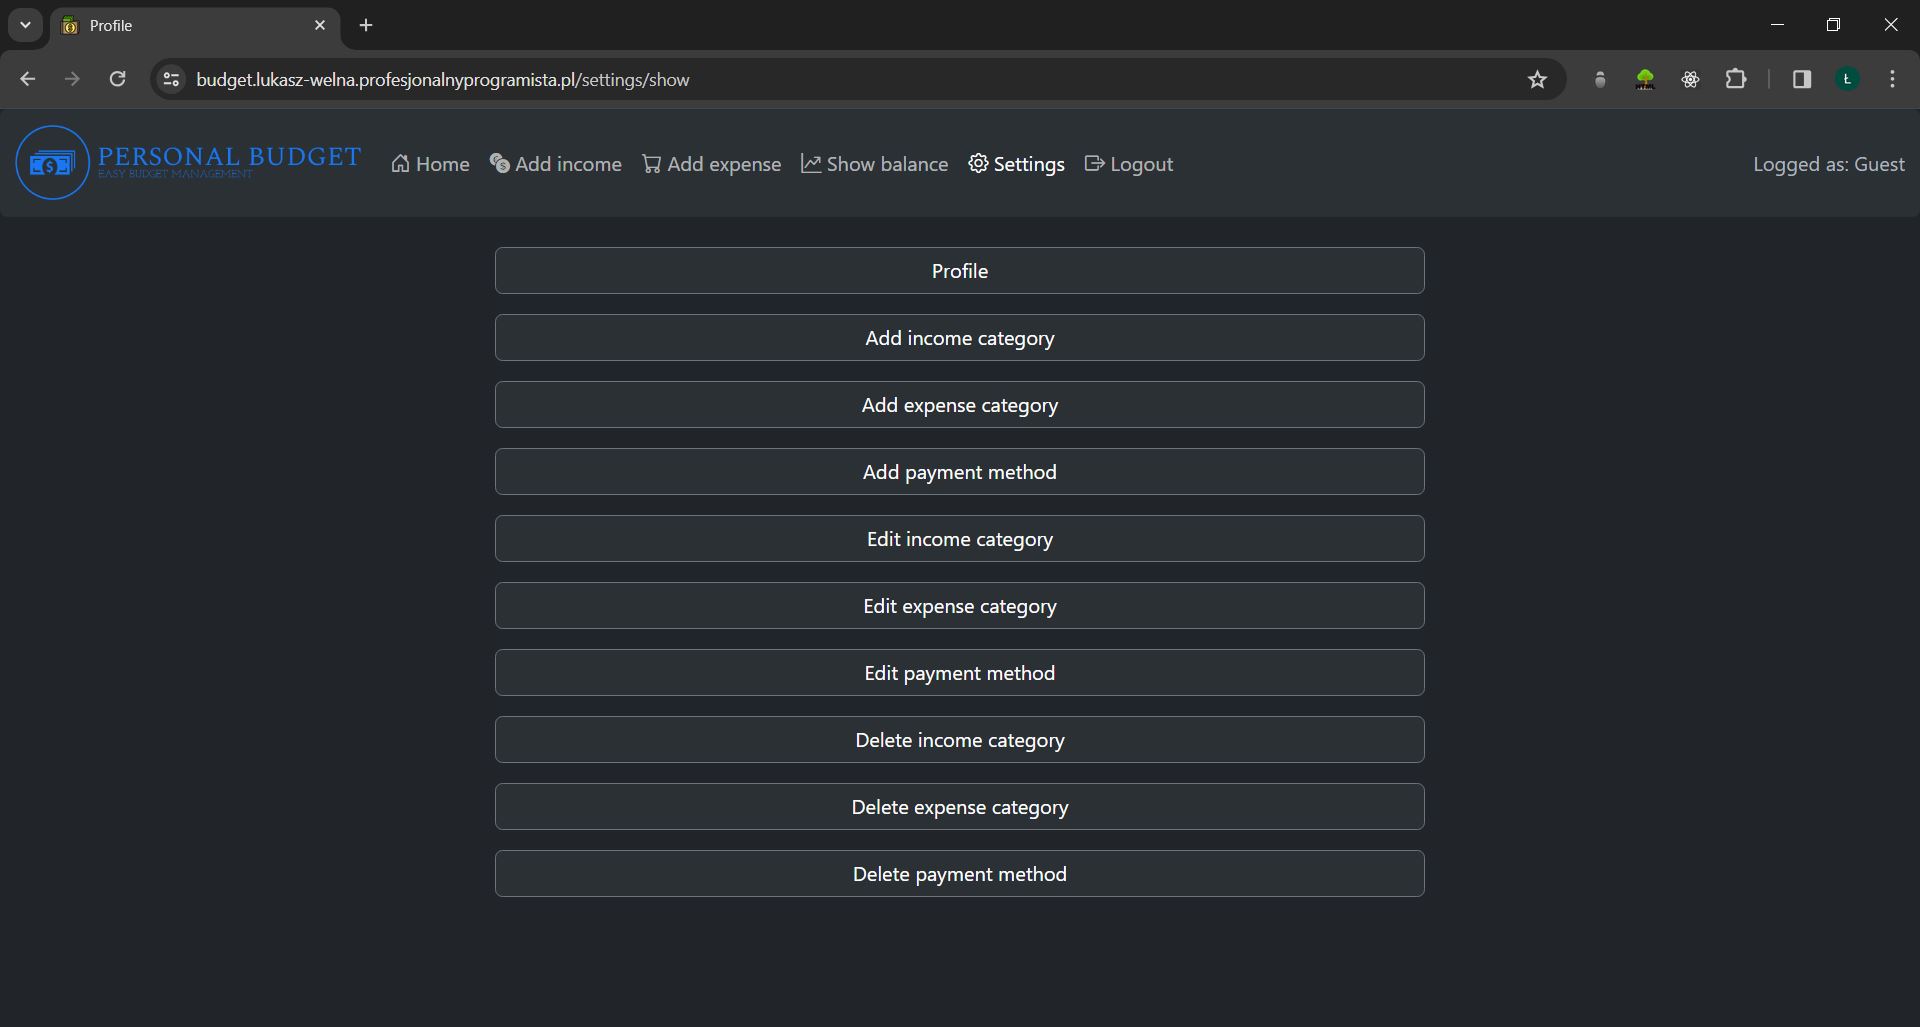Click the Add income category button
This screenshot has height=1027, width=1920.
tap(959, 337)
